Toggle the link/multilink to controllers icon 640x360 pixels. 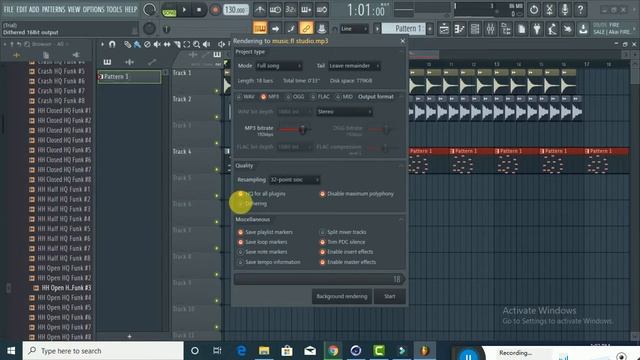click(306, 28)
